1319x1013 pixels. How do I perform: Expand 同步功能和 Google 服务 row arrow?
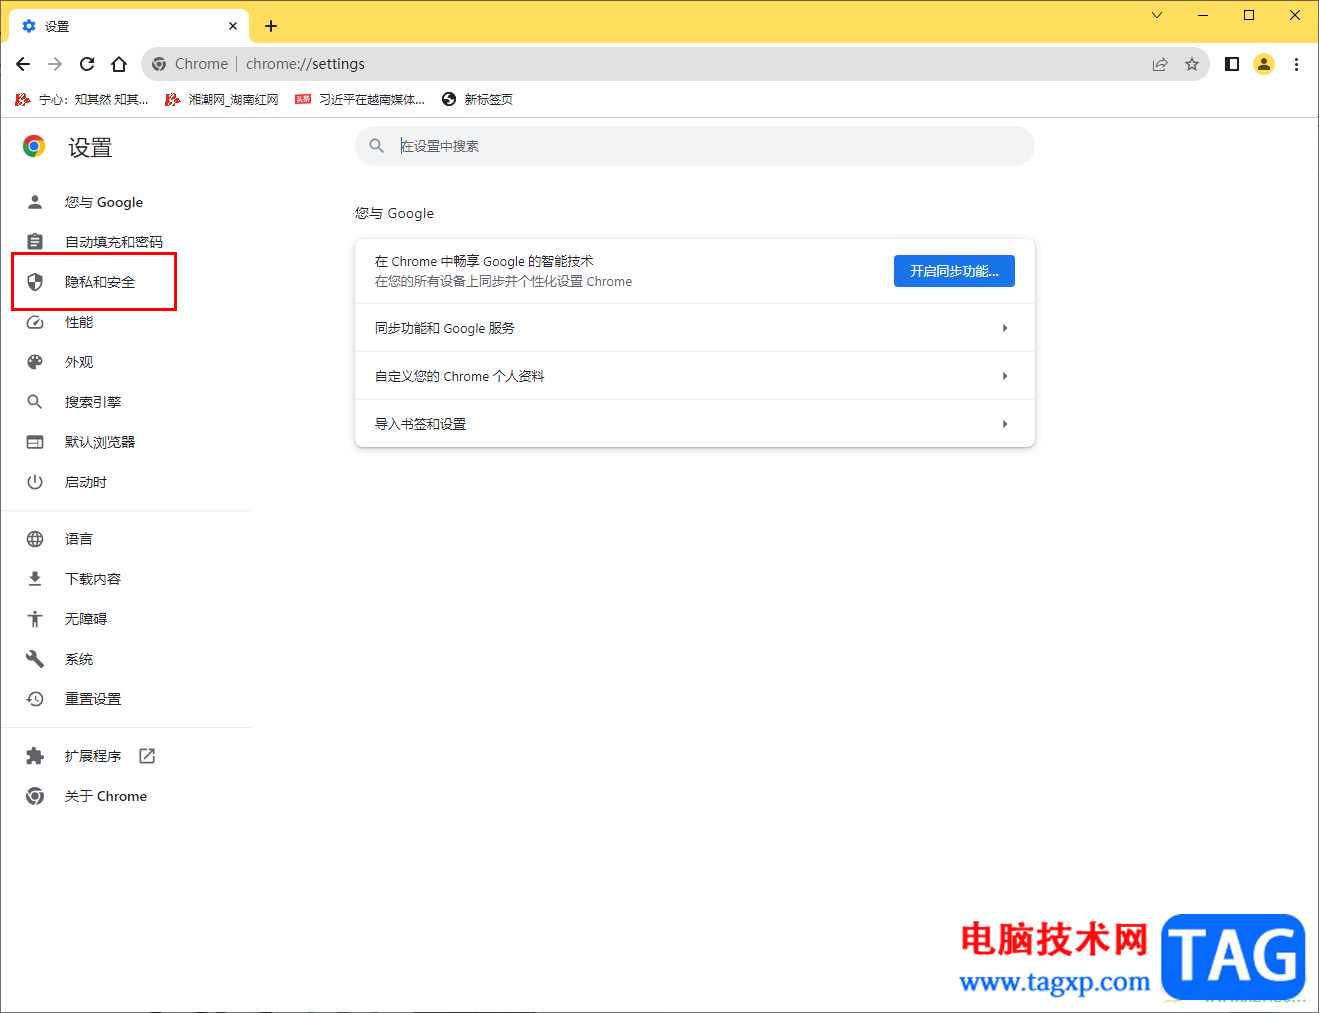click(1005, 328)
